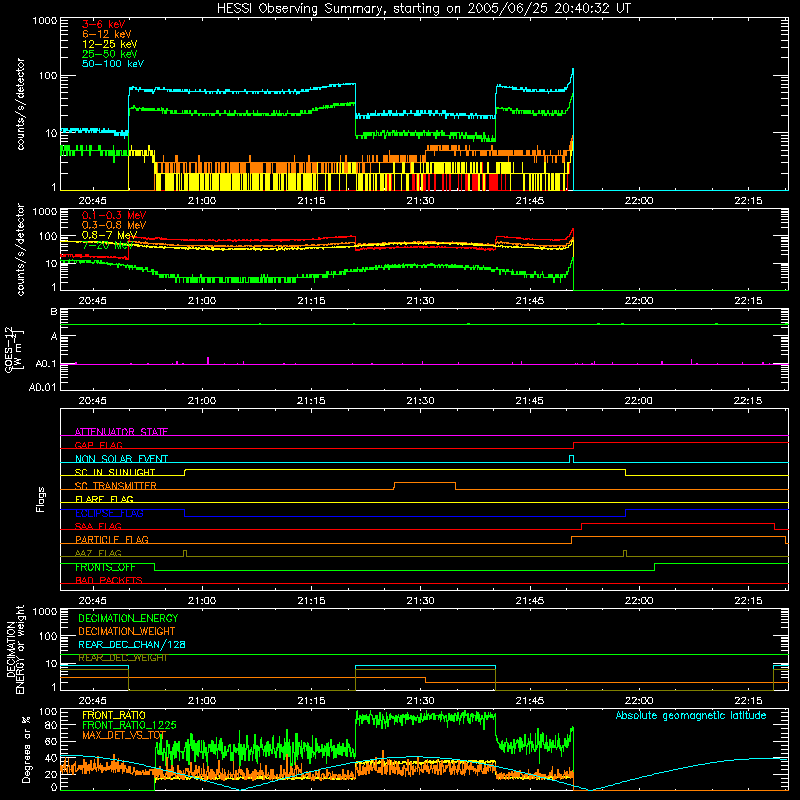Select the PARTICLE_FLAG label
This screenshot has width=800, height=800.
pyautogui.click(x=112, y=539)
